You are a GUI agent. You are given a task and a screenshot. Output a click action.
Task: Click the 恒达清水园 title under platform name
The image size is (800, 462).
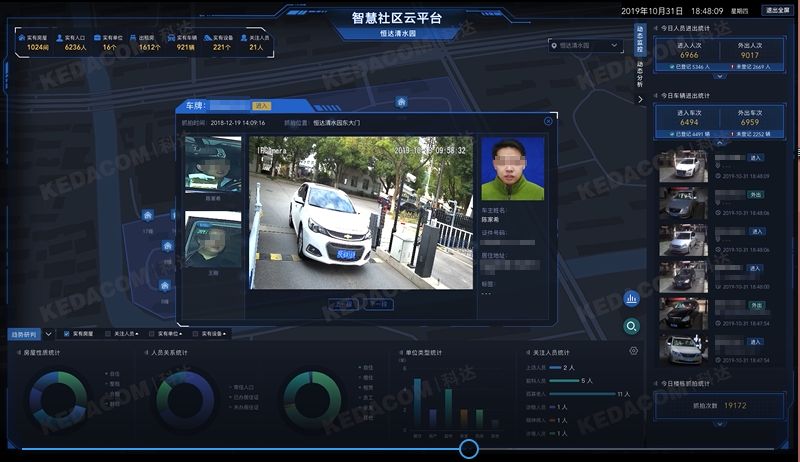coord(398,33)
